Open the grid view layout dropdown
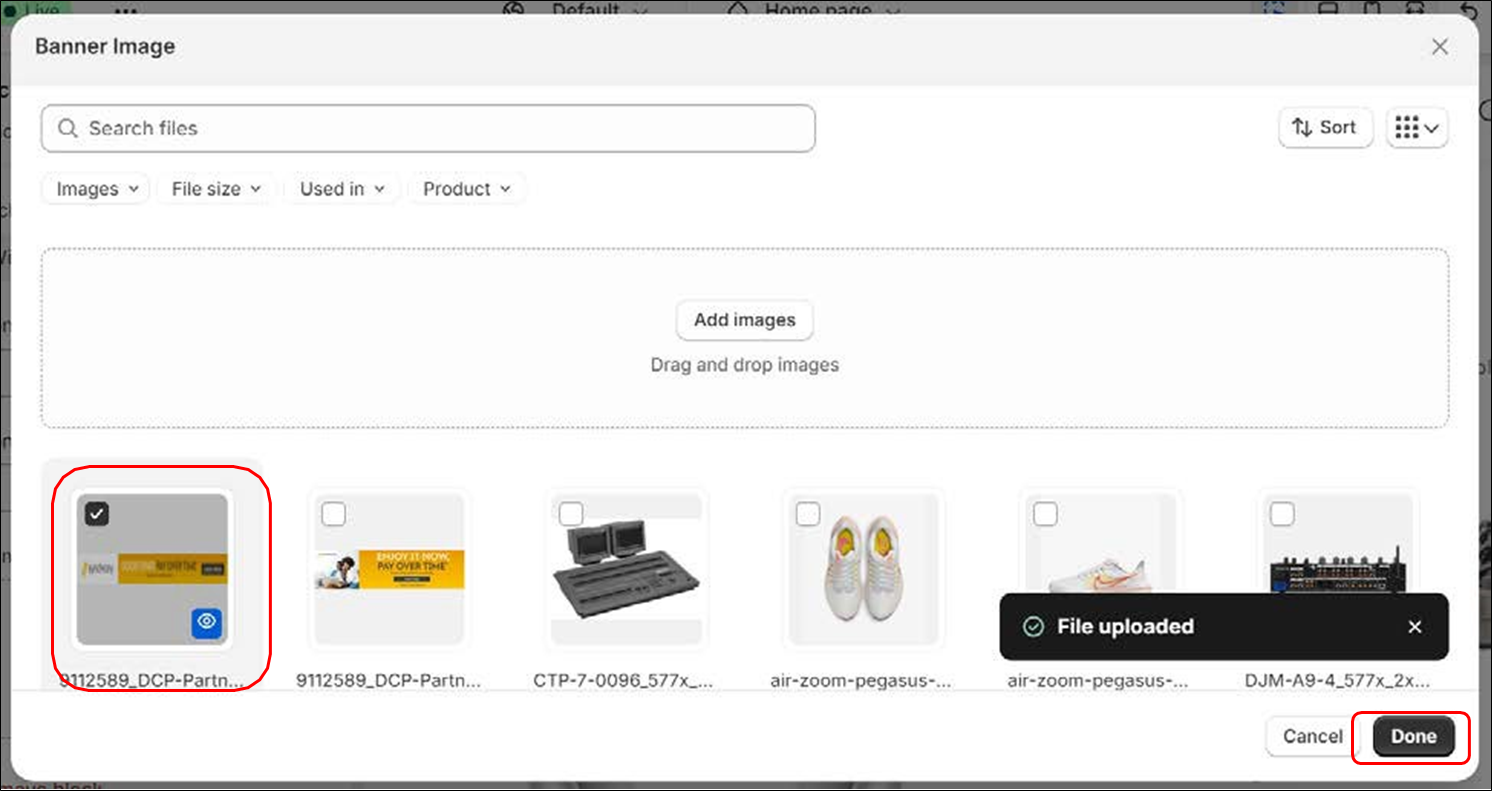Screen dimensions: 1492x791 point(1417,127)
